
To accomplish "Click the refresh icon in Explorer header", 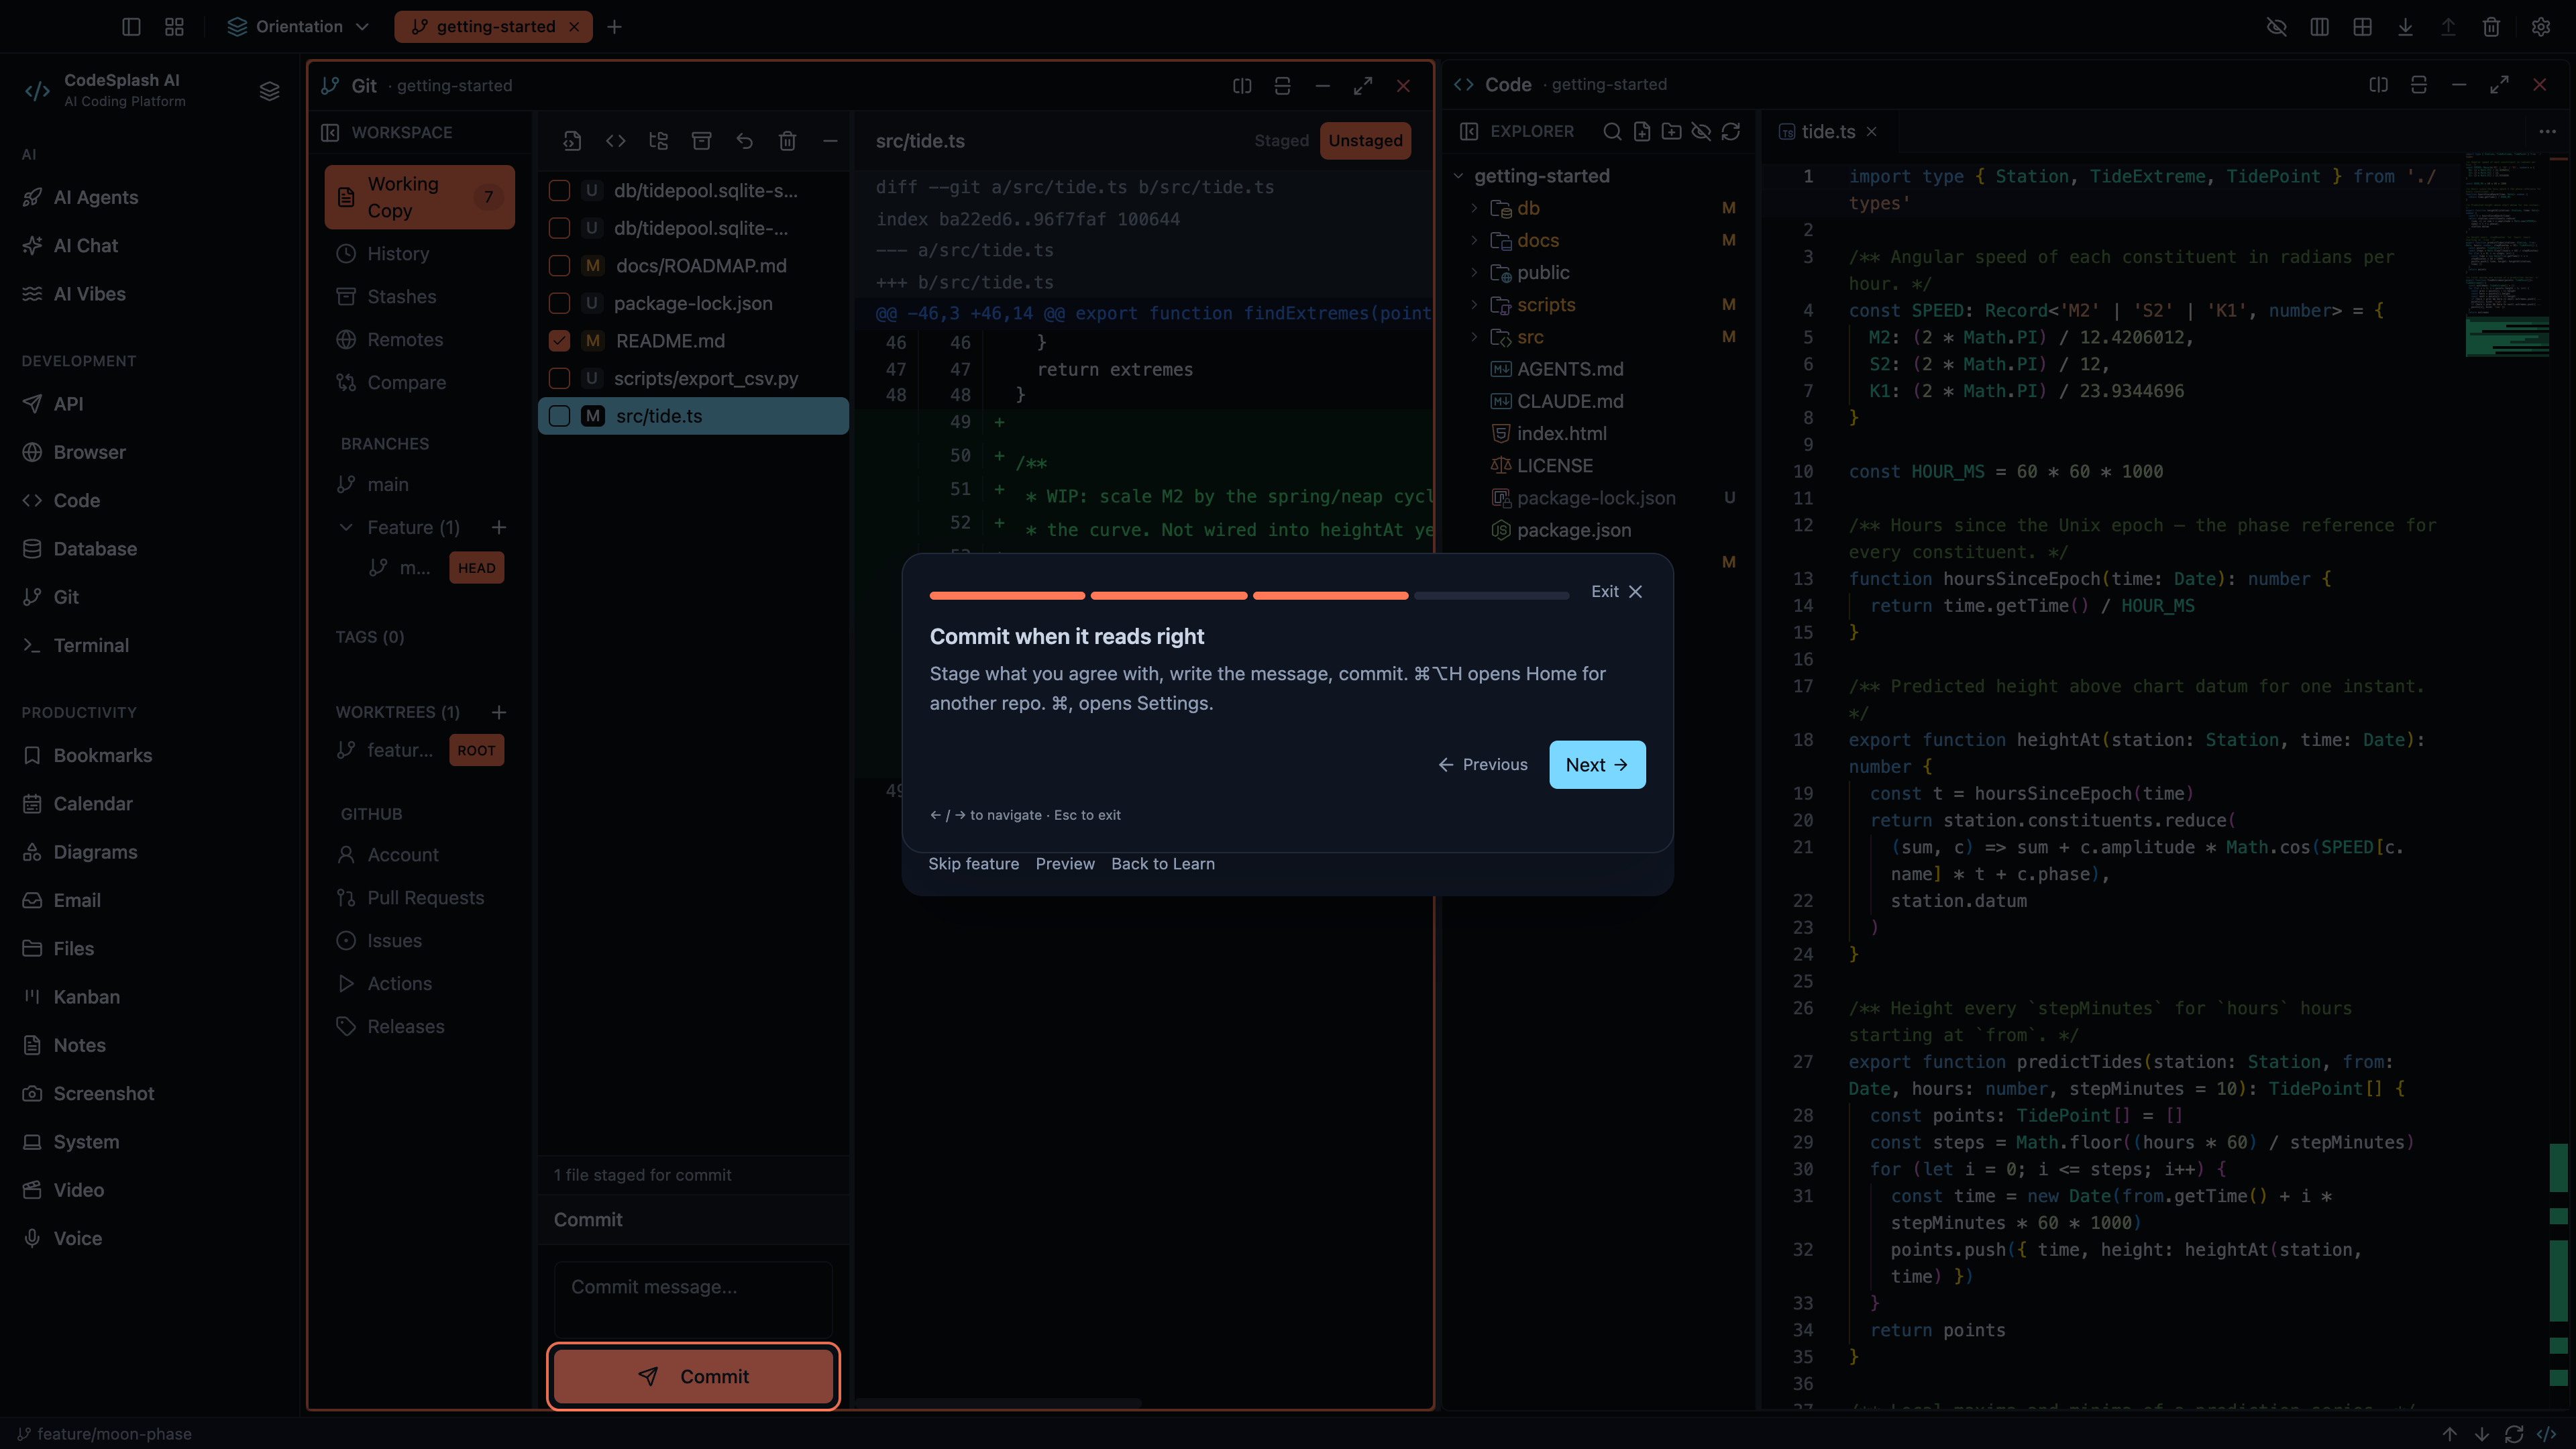I will click(1731, 131).
